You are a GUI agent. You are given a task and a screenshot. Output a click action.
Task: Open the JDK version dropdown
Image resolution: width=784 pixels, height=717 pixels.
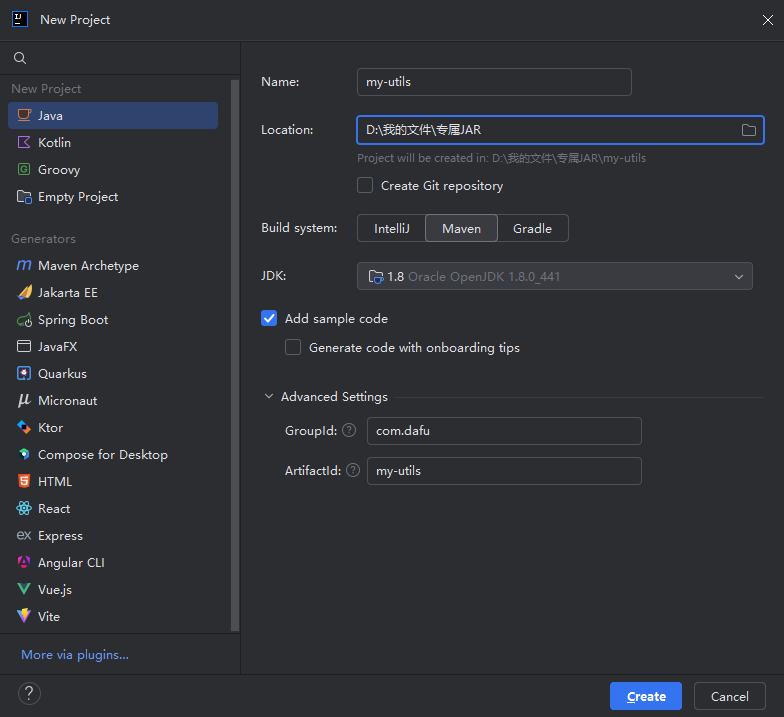tap(554, 276)
